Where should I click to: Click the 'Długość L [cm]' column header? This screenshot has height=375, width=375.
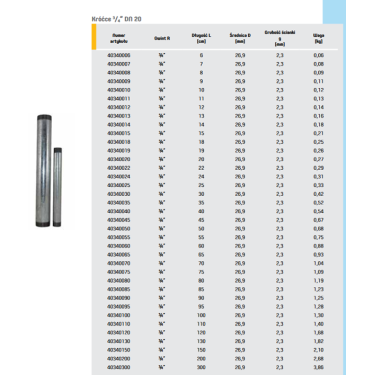201,38
